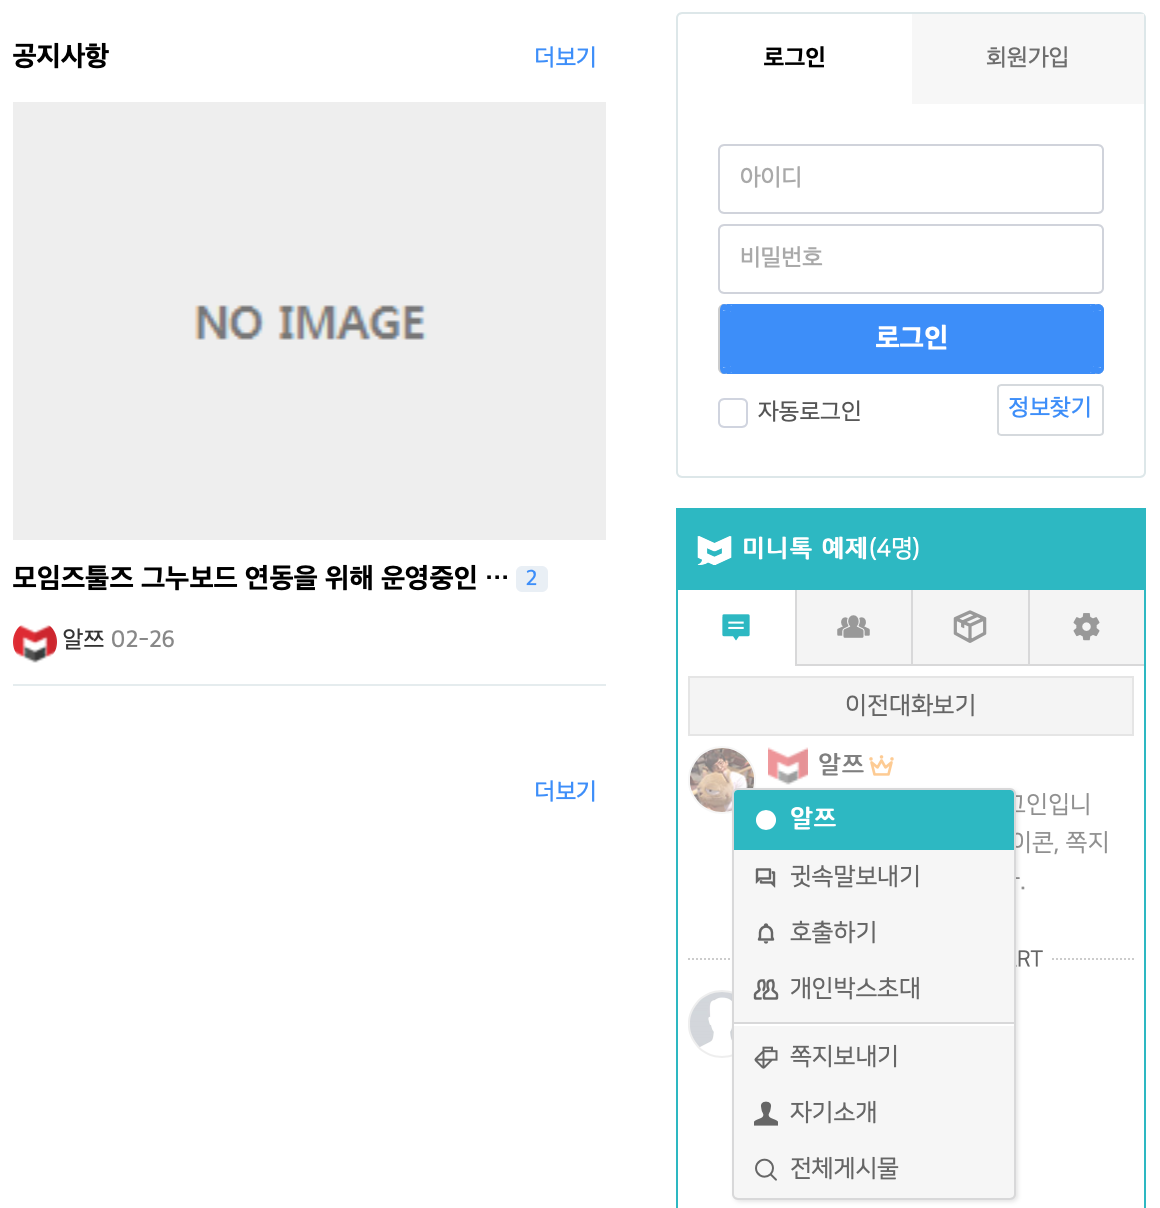Click the 아이디 input field

910,179
